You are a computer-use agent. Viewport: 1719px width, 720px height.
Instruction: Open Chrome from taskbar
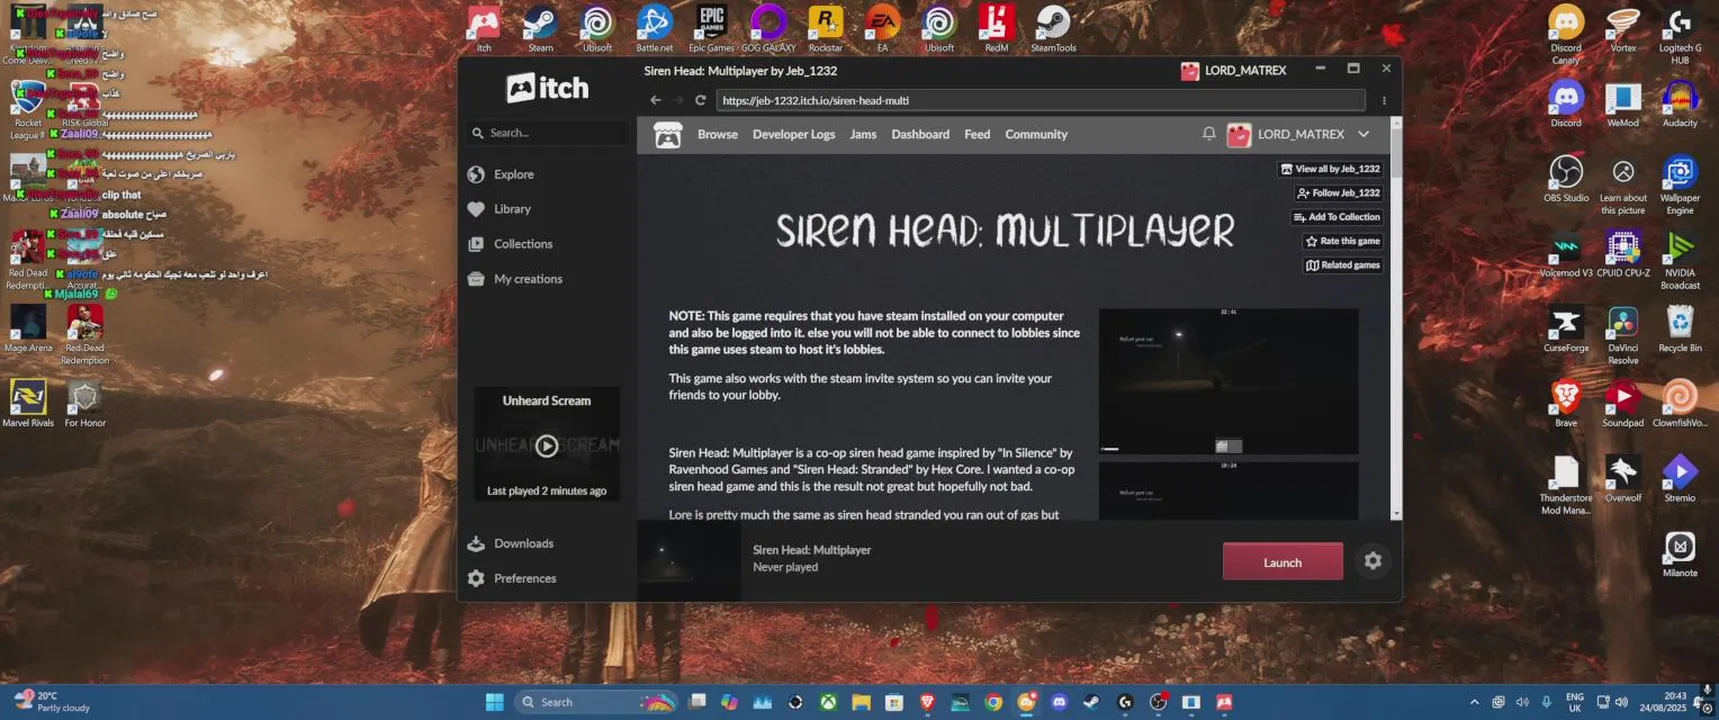pyautogui.click(x=993, y=702)
